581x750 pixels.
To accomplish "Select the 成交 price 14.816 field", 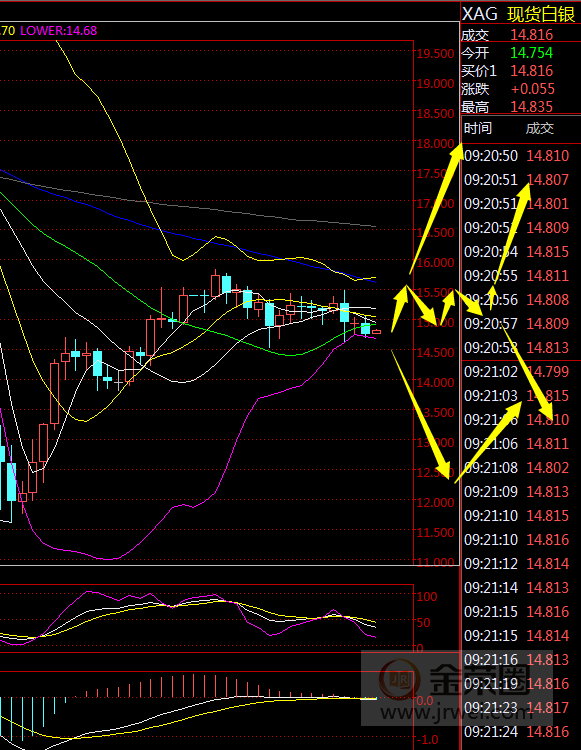I will pyautogui.click(x=531, y=35).
